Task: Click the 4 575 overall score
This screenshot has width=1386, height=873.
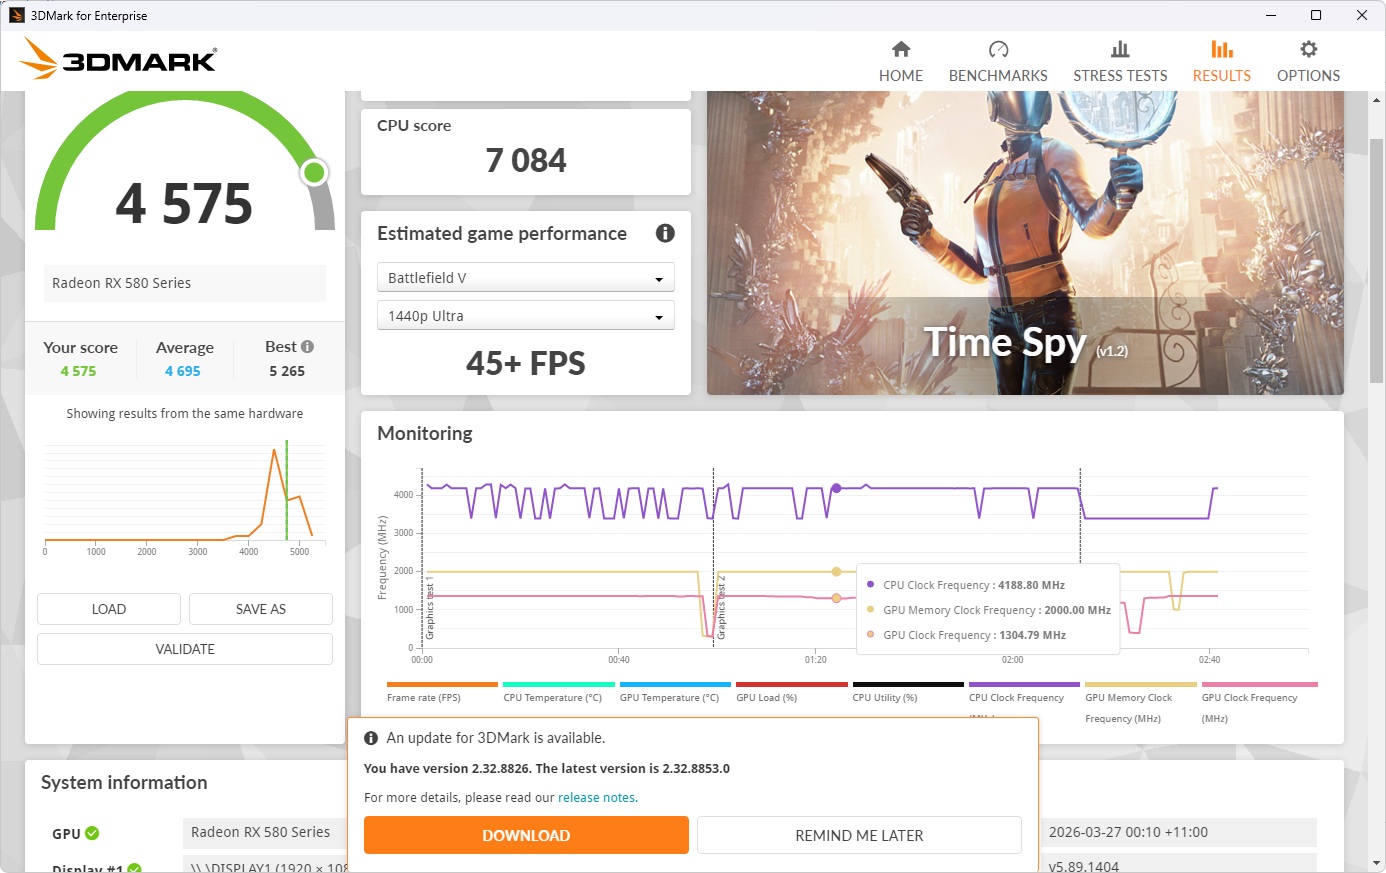Action: 184,204
